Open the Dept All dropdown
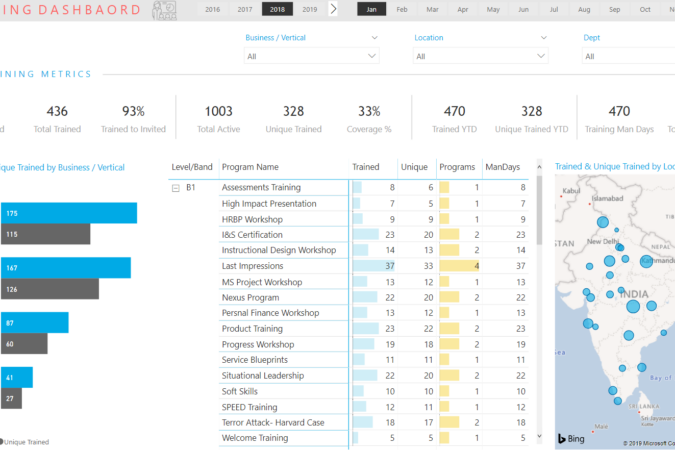 (629, 56)
